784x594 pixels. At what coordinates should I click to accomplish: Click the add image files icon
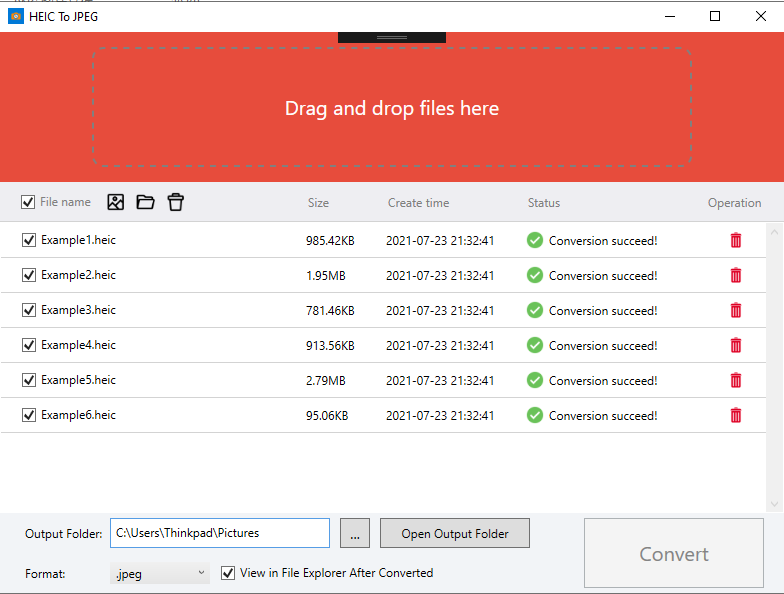tap(116, 202)
